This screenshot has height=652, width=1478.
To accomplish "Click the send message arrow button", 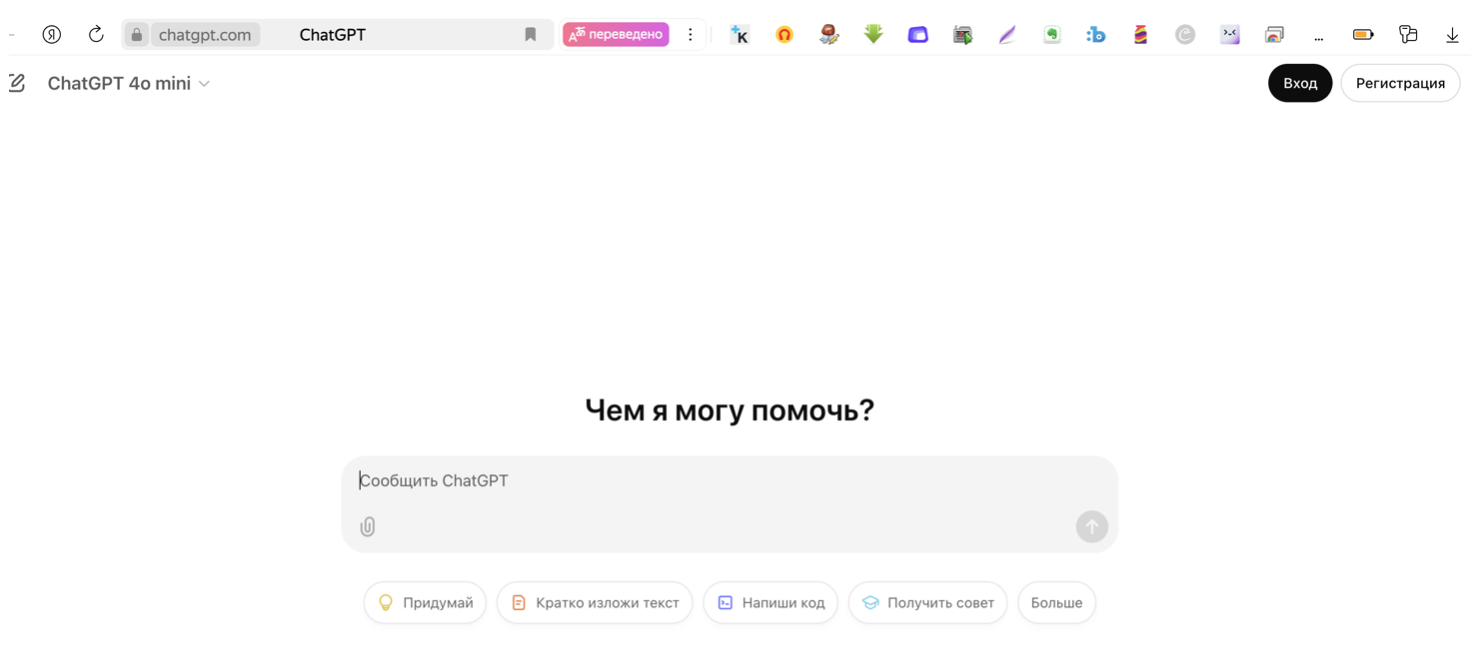I will [x=1092, y=527].
